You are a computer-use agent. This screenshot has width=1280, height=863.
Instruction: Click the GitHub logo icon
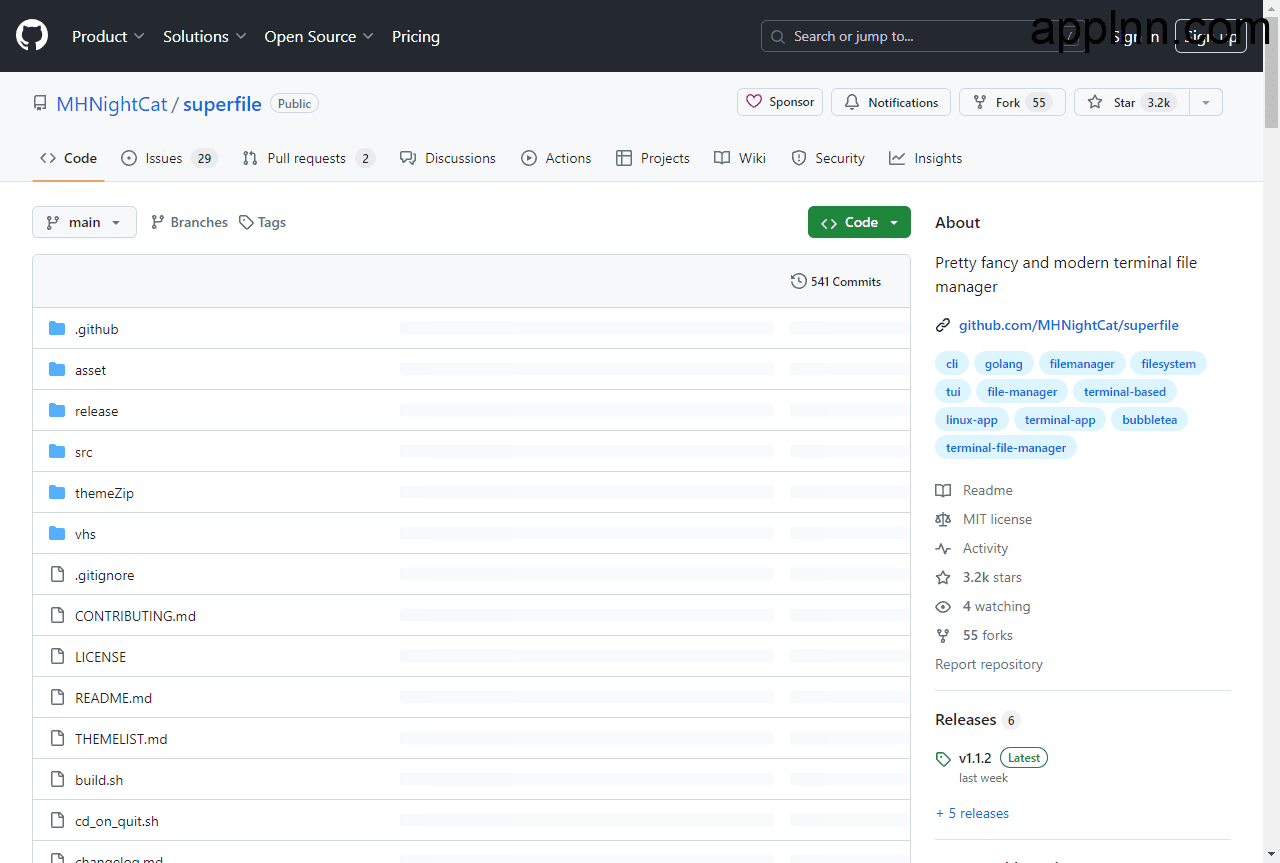pyautogui.click(x=32, y=36)
